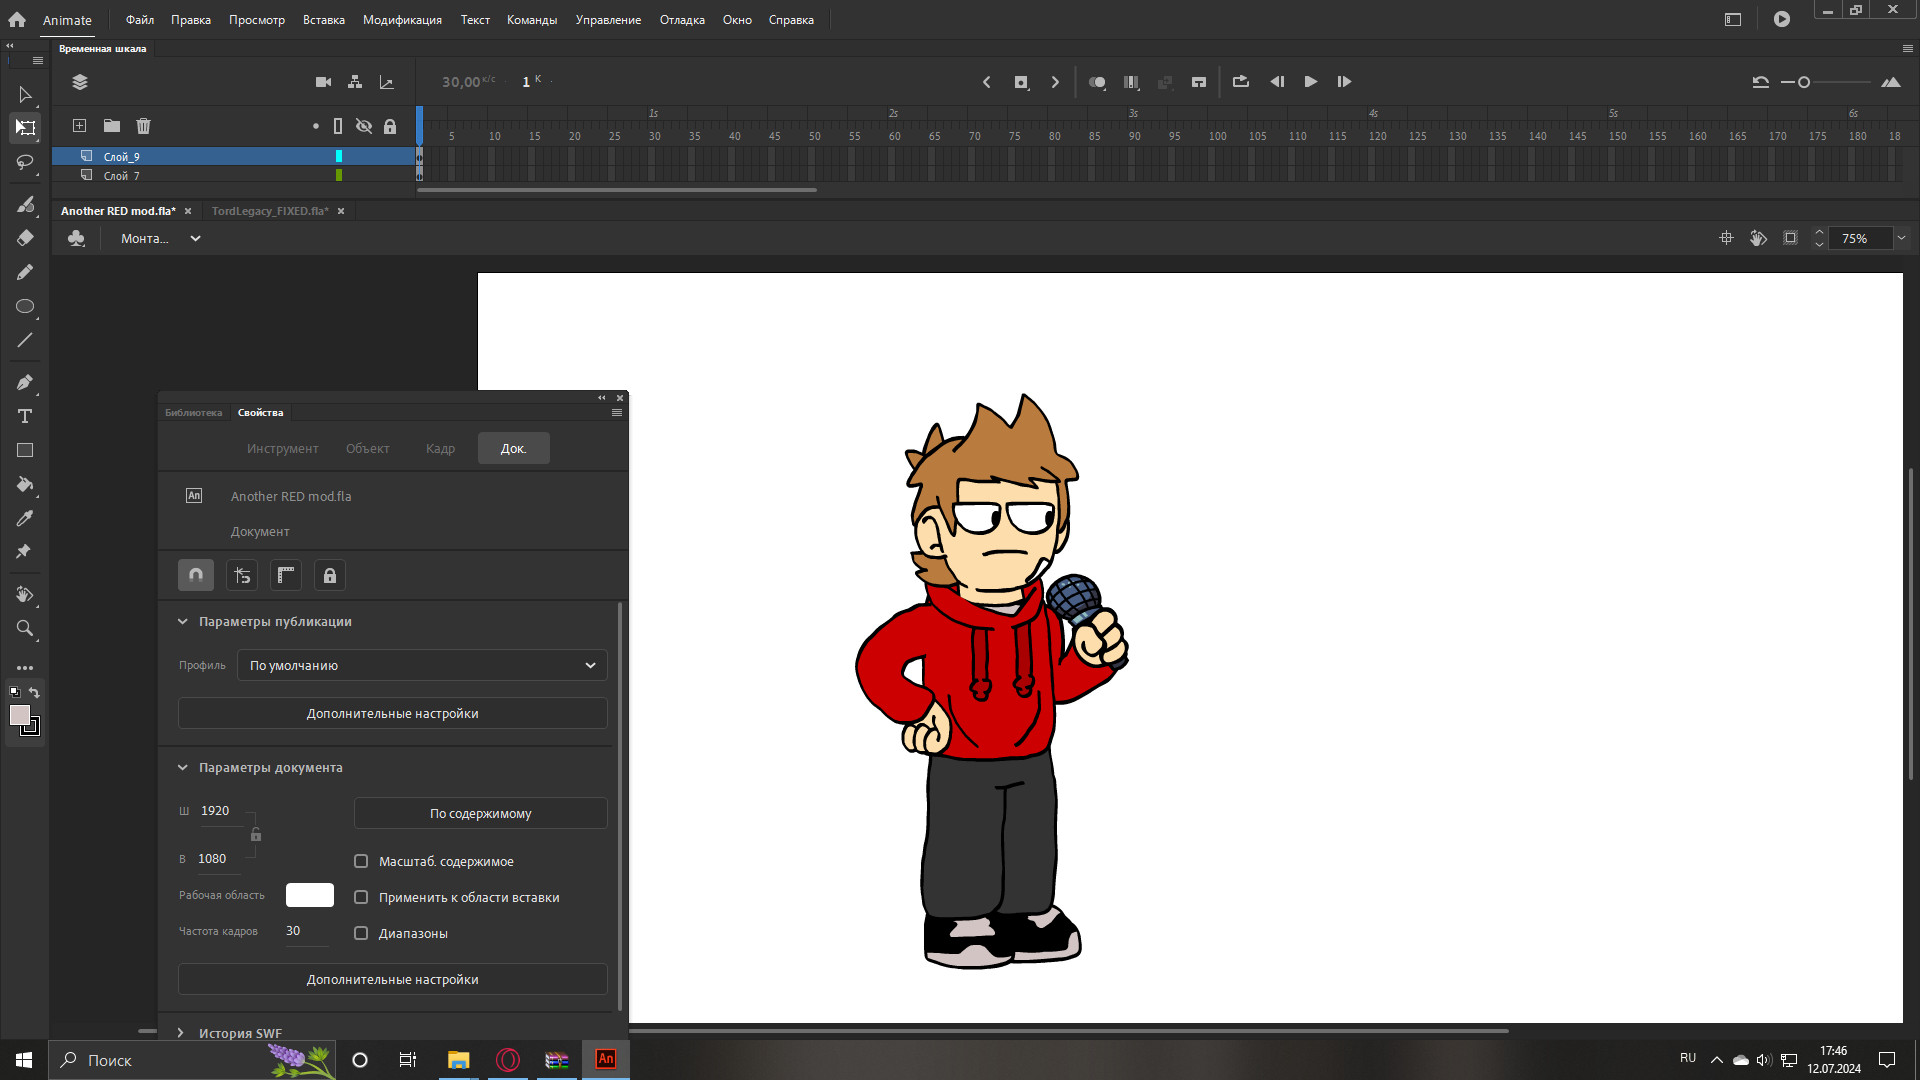Expand the История SWF section
This screenshot has height=1080, width=1920.
pos(181,1033)
